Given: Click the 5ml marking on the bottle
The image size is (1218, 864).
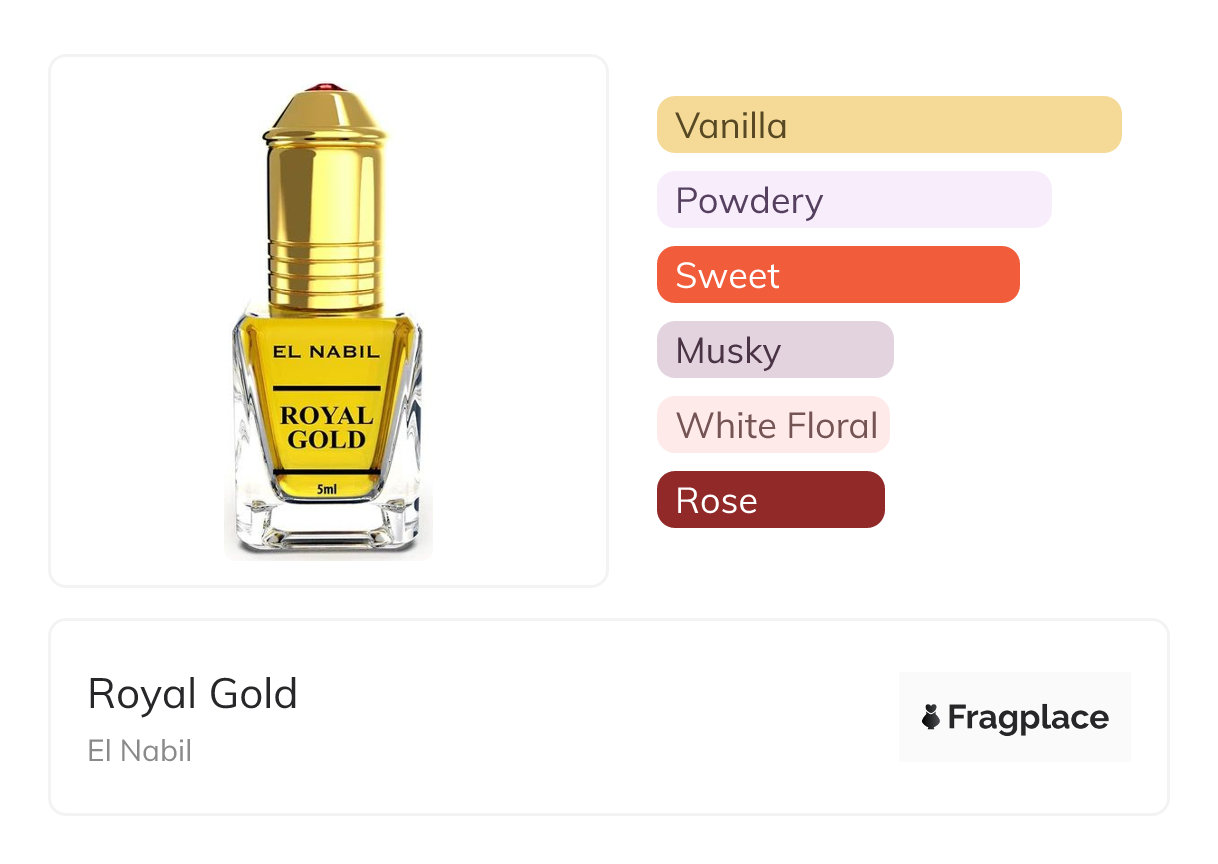Looking at the screenshot, I should 326,489.
